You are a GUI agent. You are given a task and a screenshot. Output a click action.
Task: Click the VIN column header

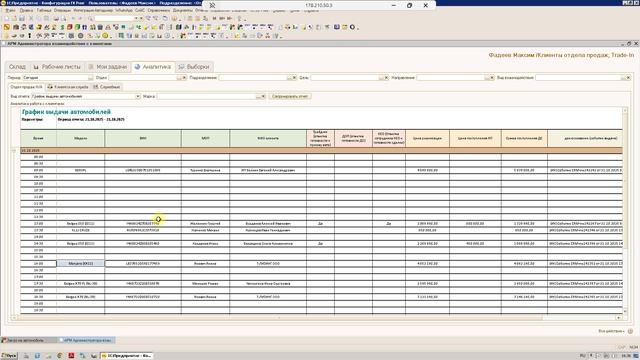click(143, 138)
